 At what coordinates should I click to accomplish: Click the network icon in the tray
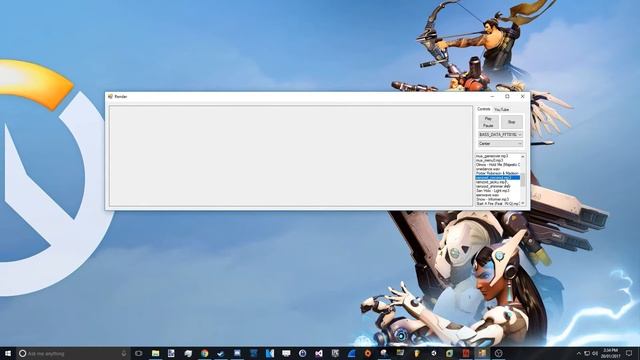click(x=587, y=353)
